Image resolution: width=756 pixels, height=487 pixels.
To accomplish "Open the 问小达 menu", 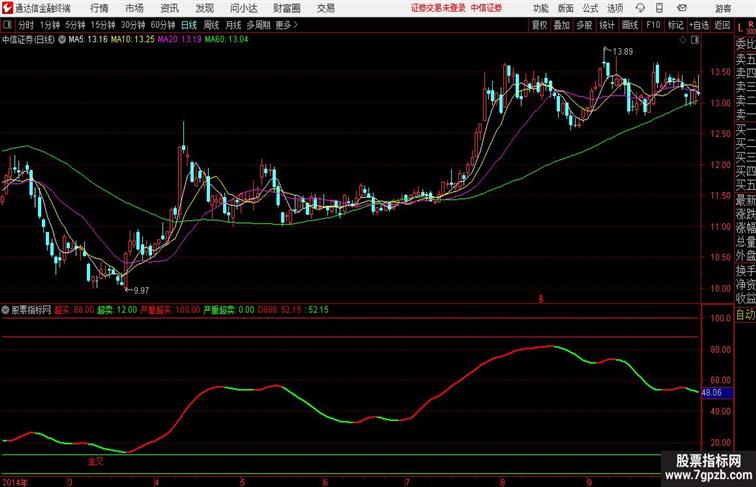I will (243, 8).
